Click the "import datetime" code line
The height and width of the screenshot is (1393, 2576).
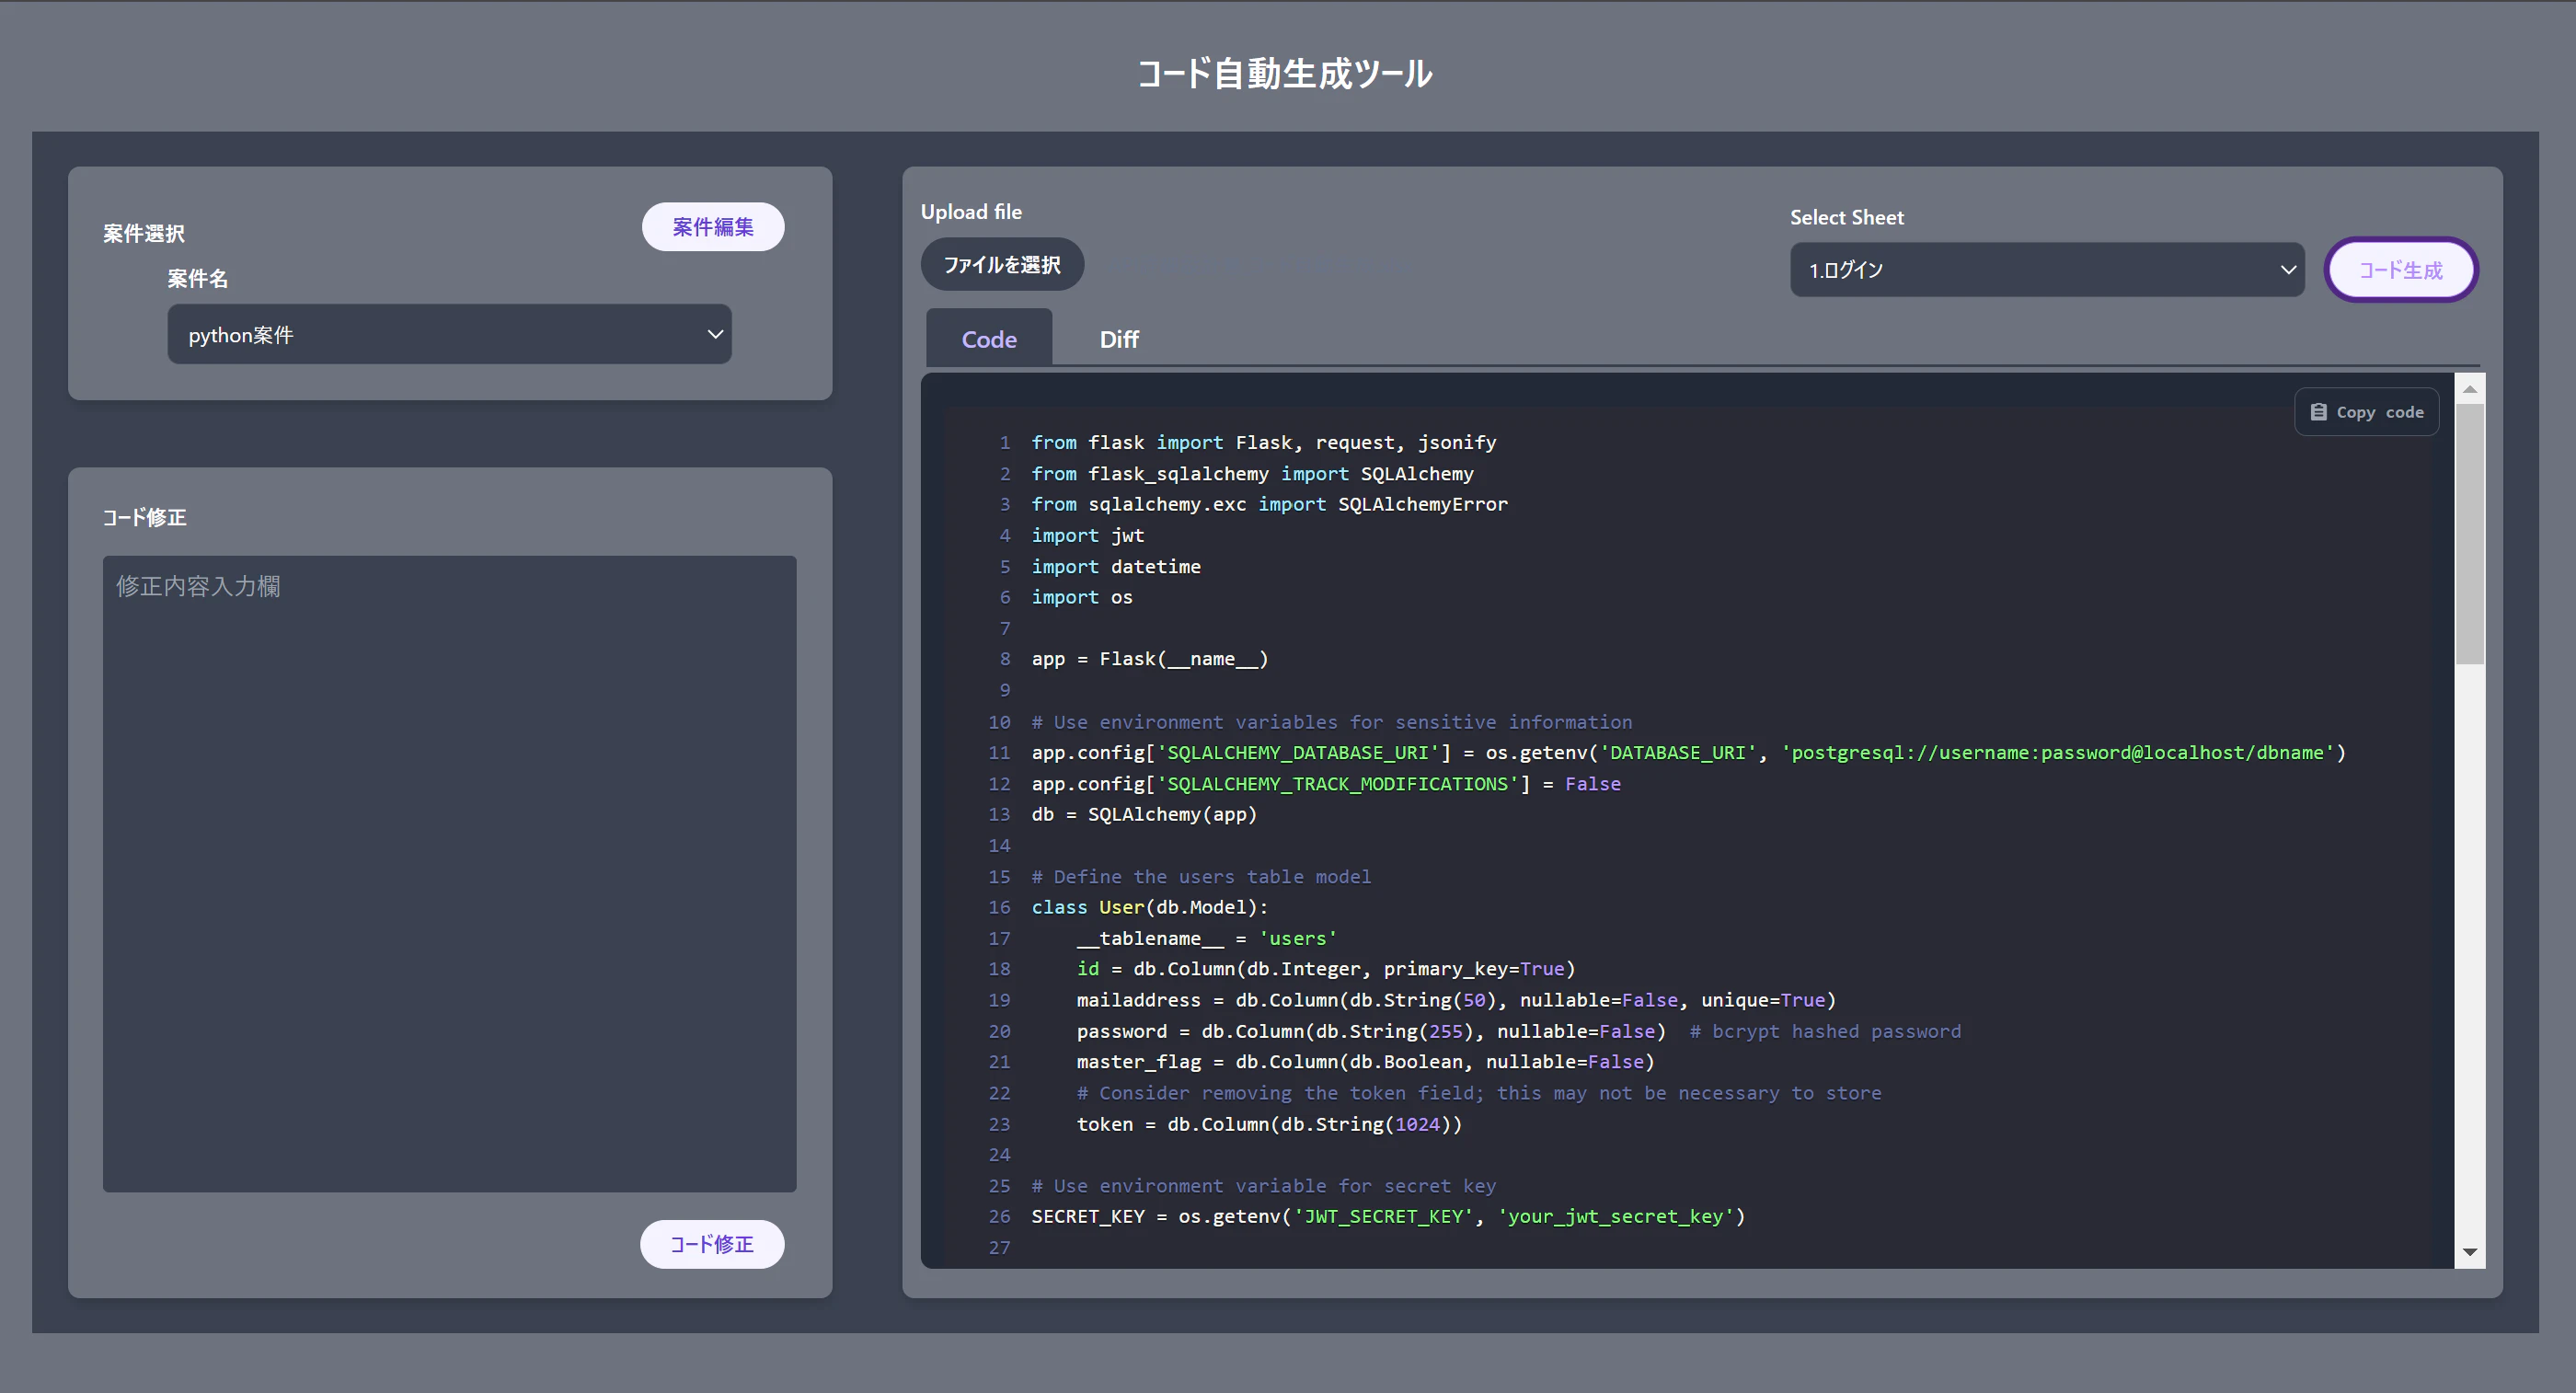[x=1115, y=566]
